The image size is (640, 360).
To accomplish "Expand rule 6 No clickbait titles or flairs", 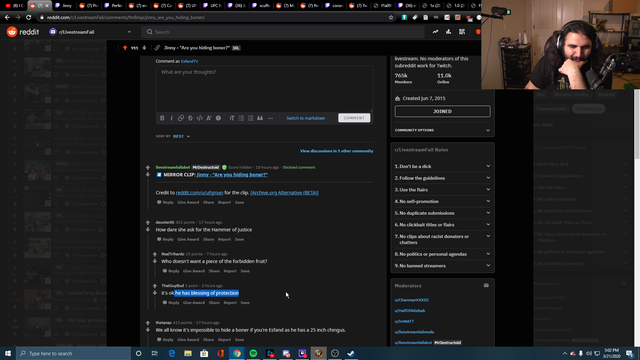I will [442, 224].
